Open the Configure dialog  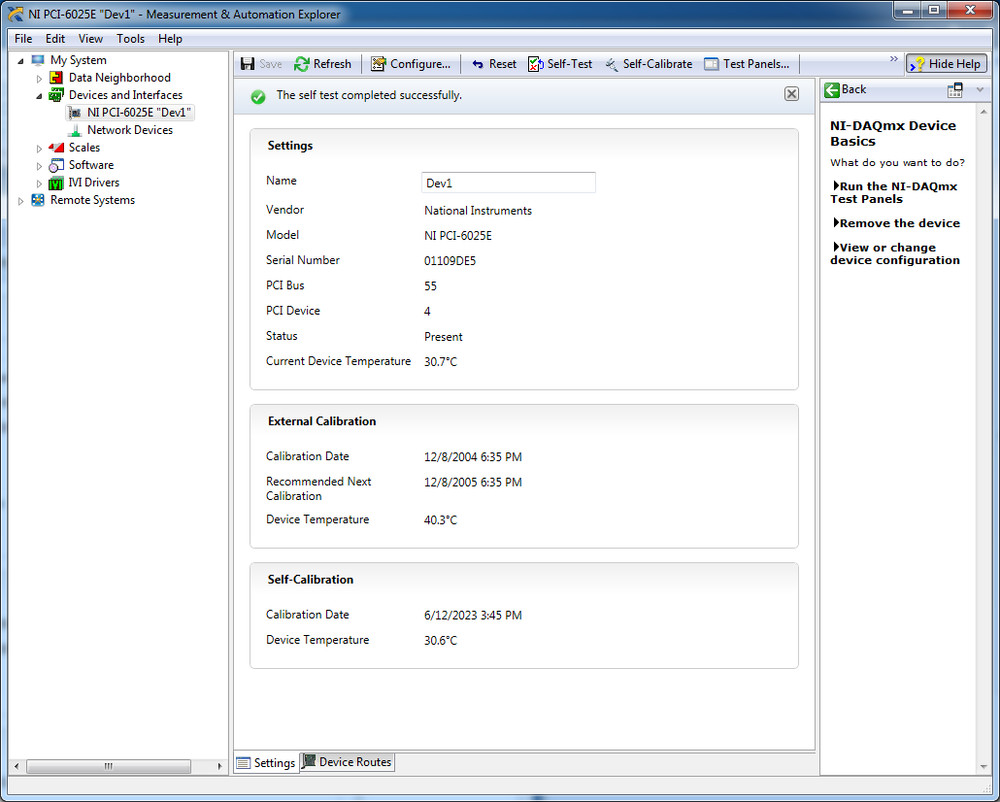(411, 64)
